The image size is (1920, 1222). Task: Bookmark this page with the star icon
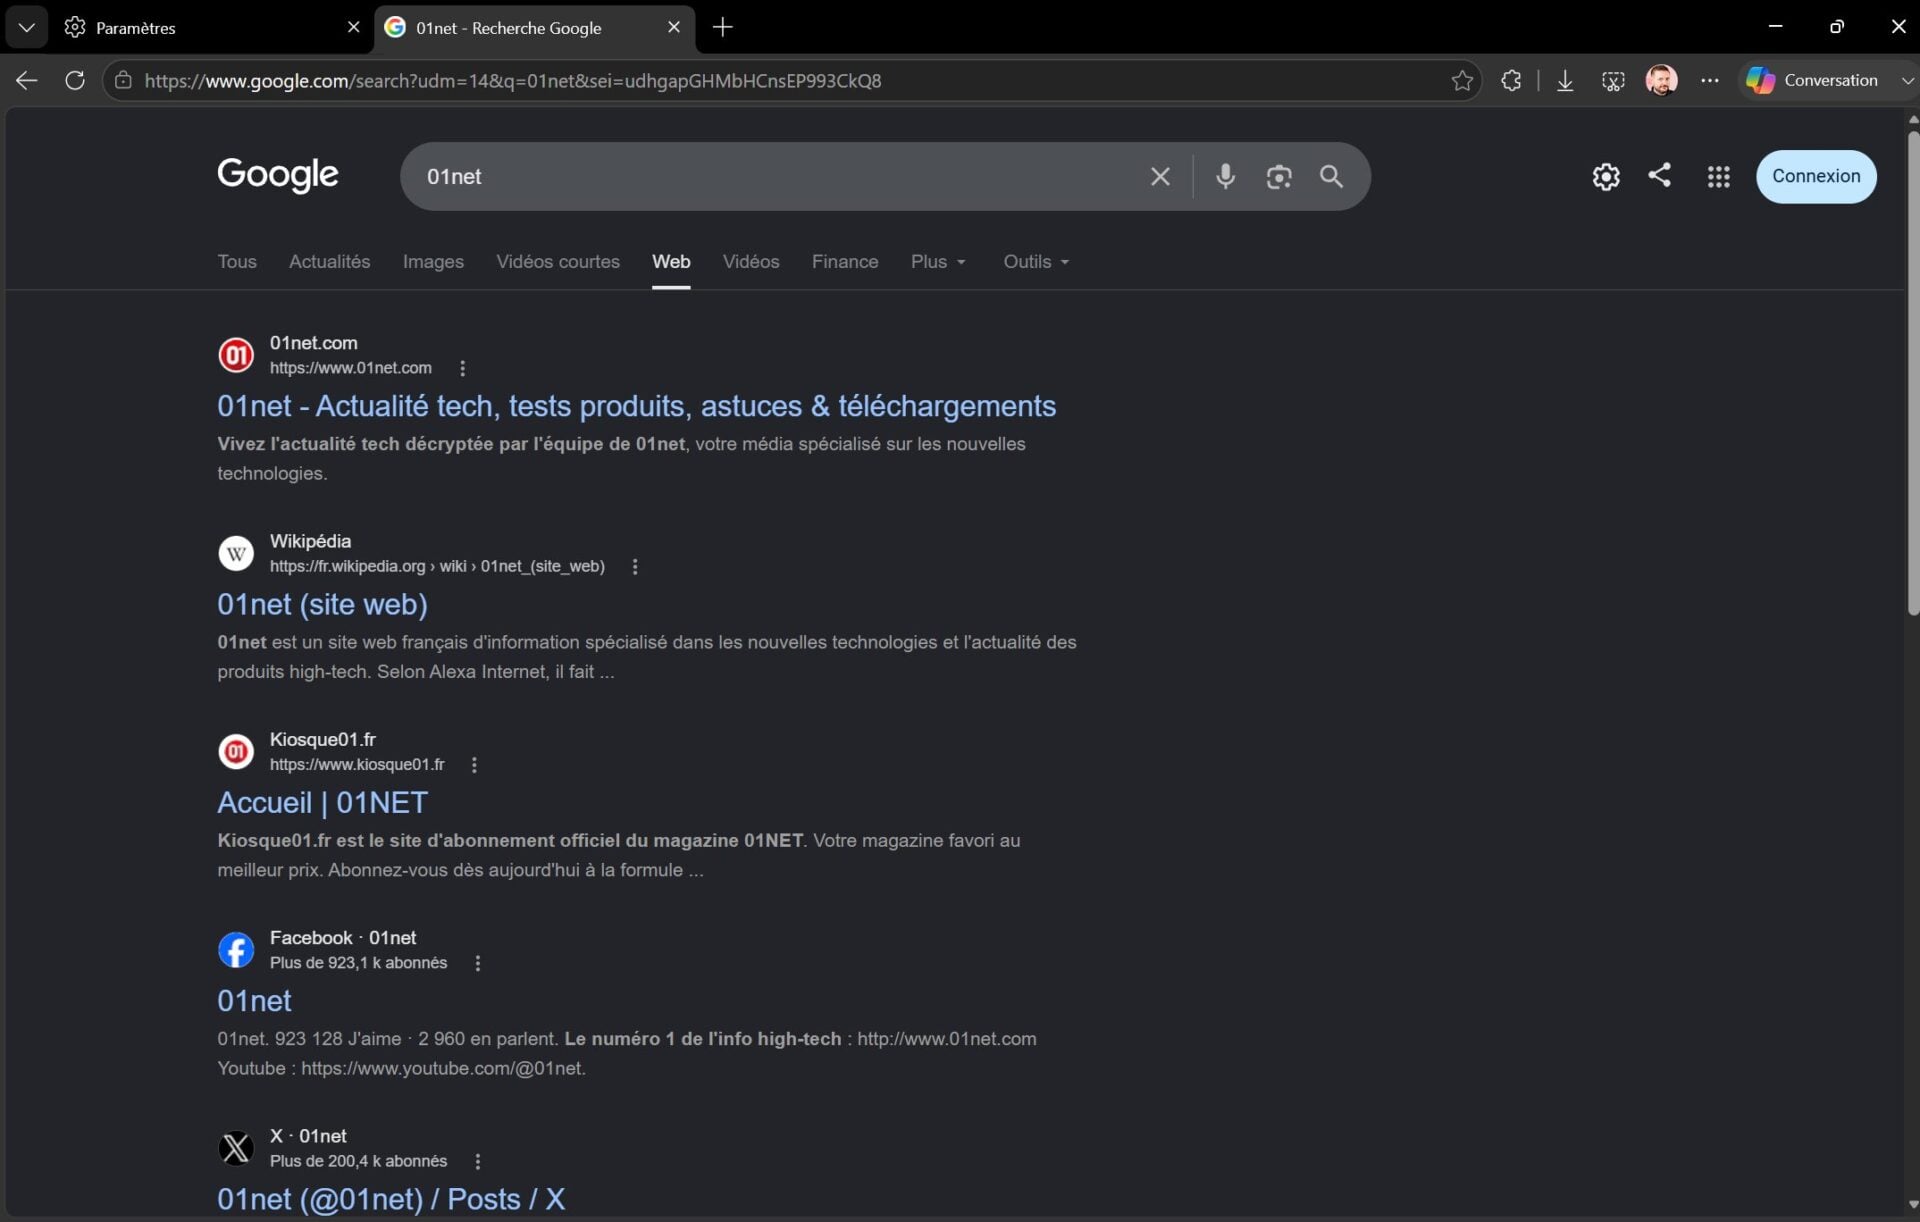(x=1462, y=80)
